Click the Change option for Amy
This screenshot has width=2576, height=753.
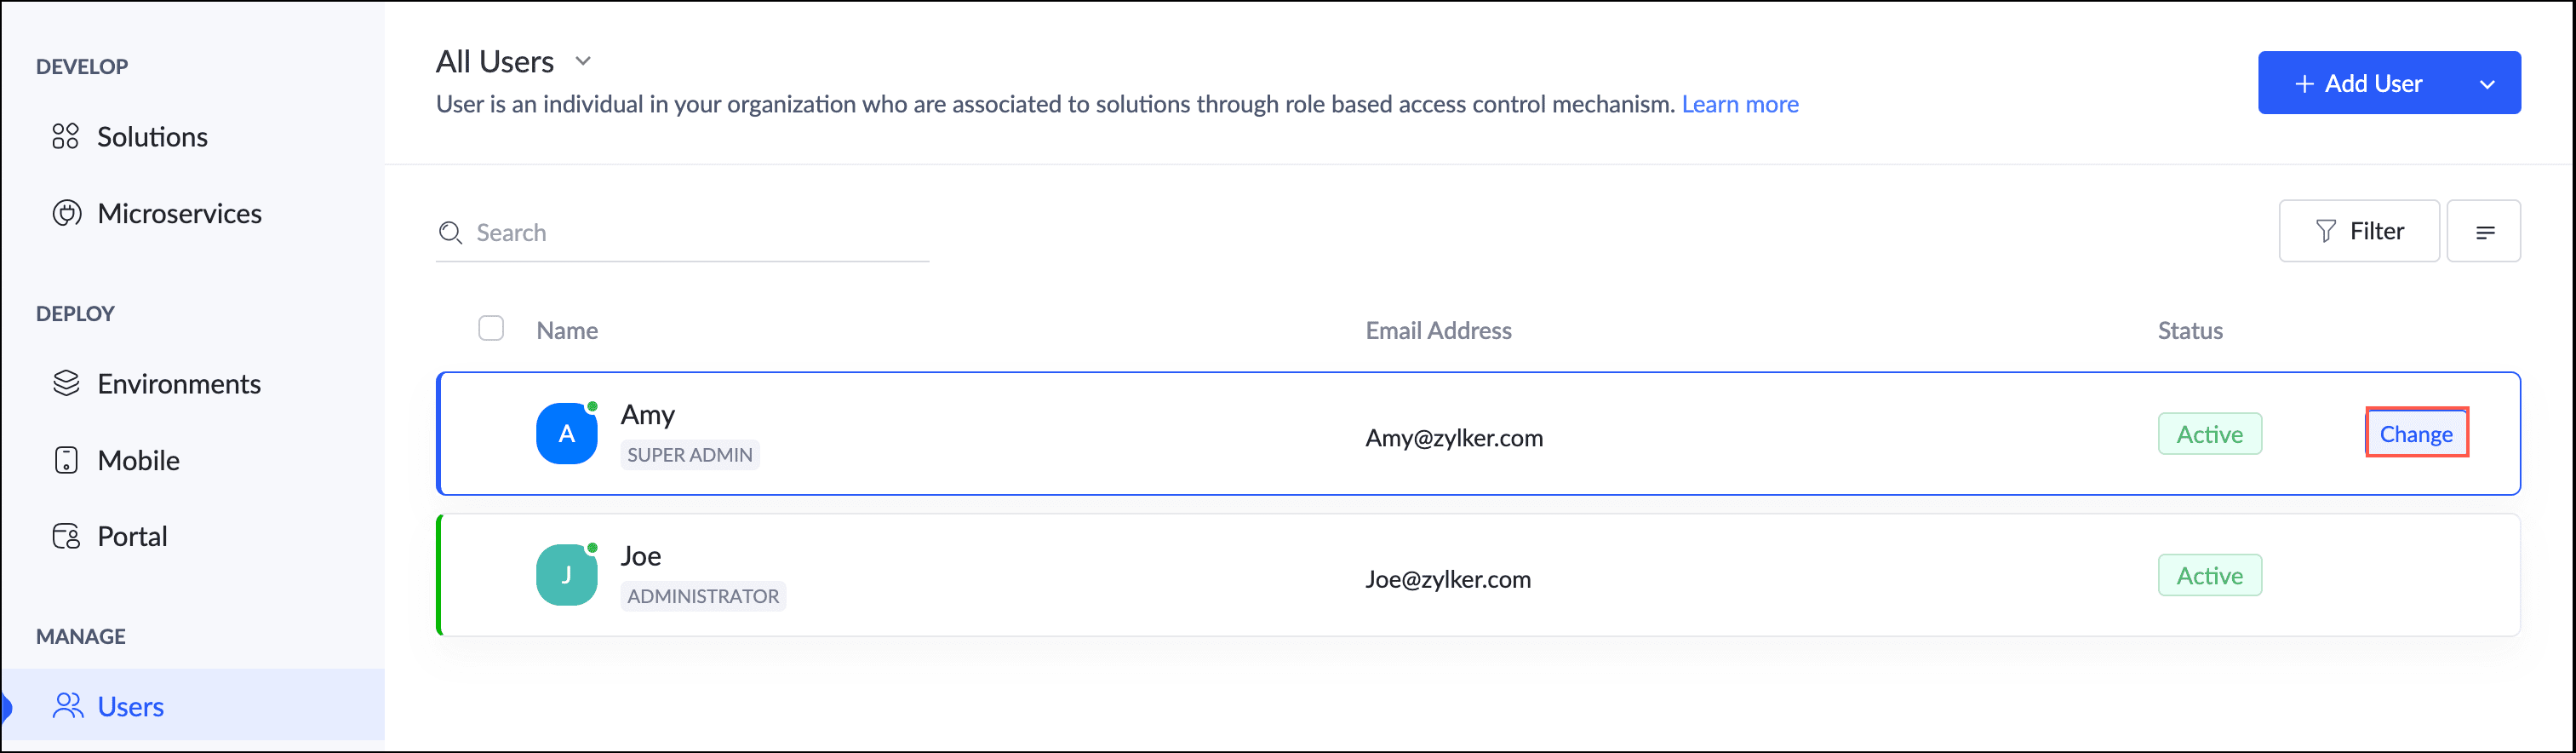pos(2416,433)
